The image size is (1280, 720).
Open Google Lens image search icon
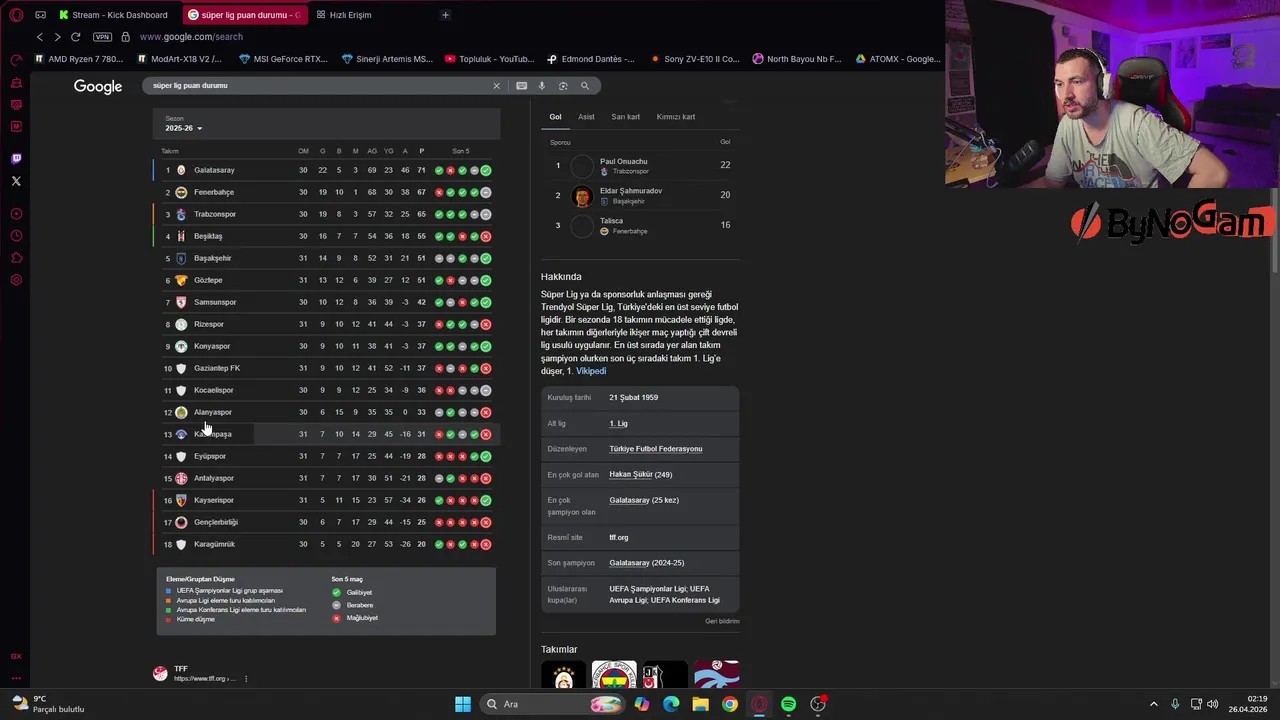point(563,86)
